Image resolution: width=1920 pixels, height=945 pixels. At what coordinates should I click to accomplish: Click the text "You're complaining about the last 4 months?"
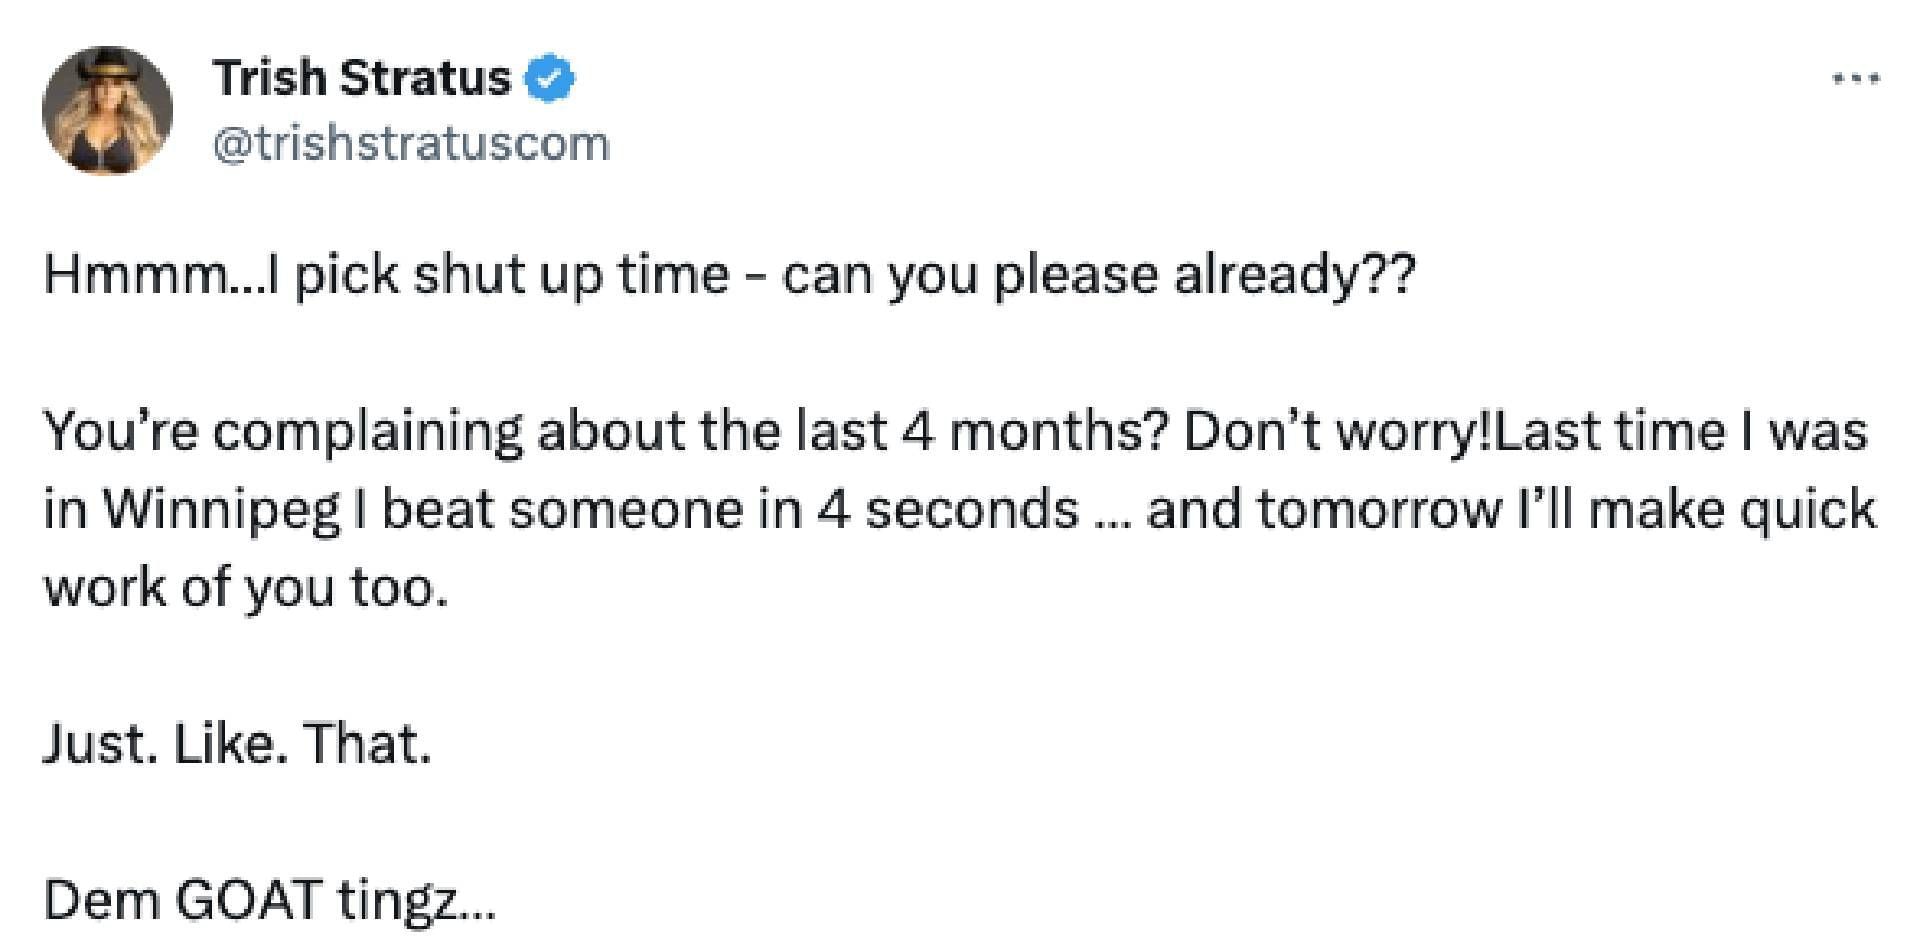(605, 431)
